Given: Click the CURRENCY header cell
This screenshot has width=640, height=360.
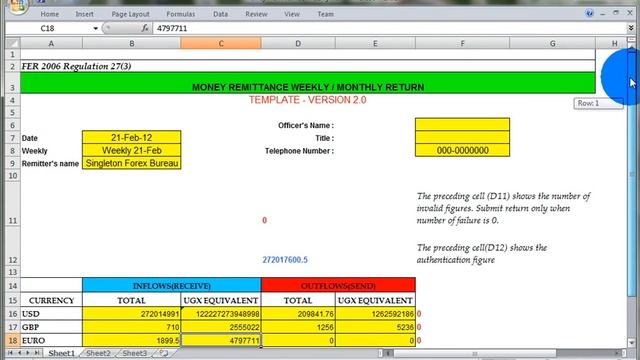Looking at the screenshot, I should click(51, 300).
